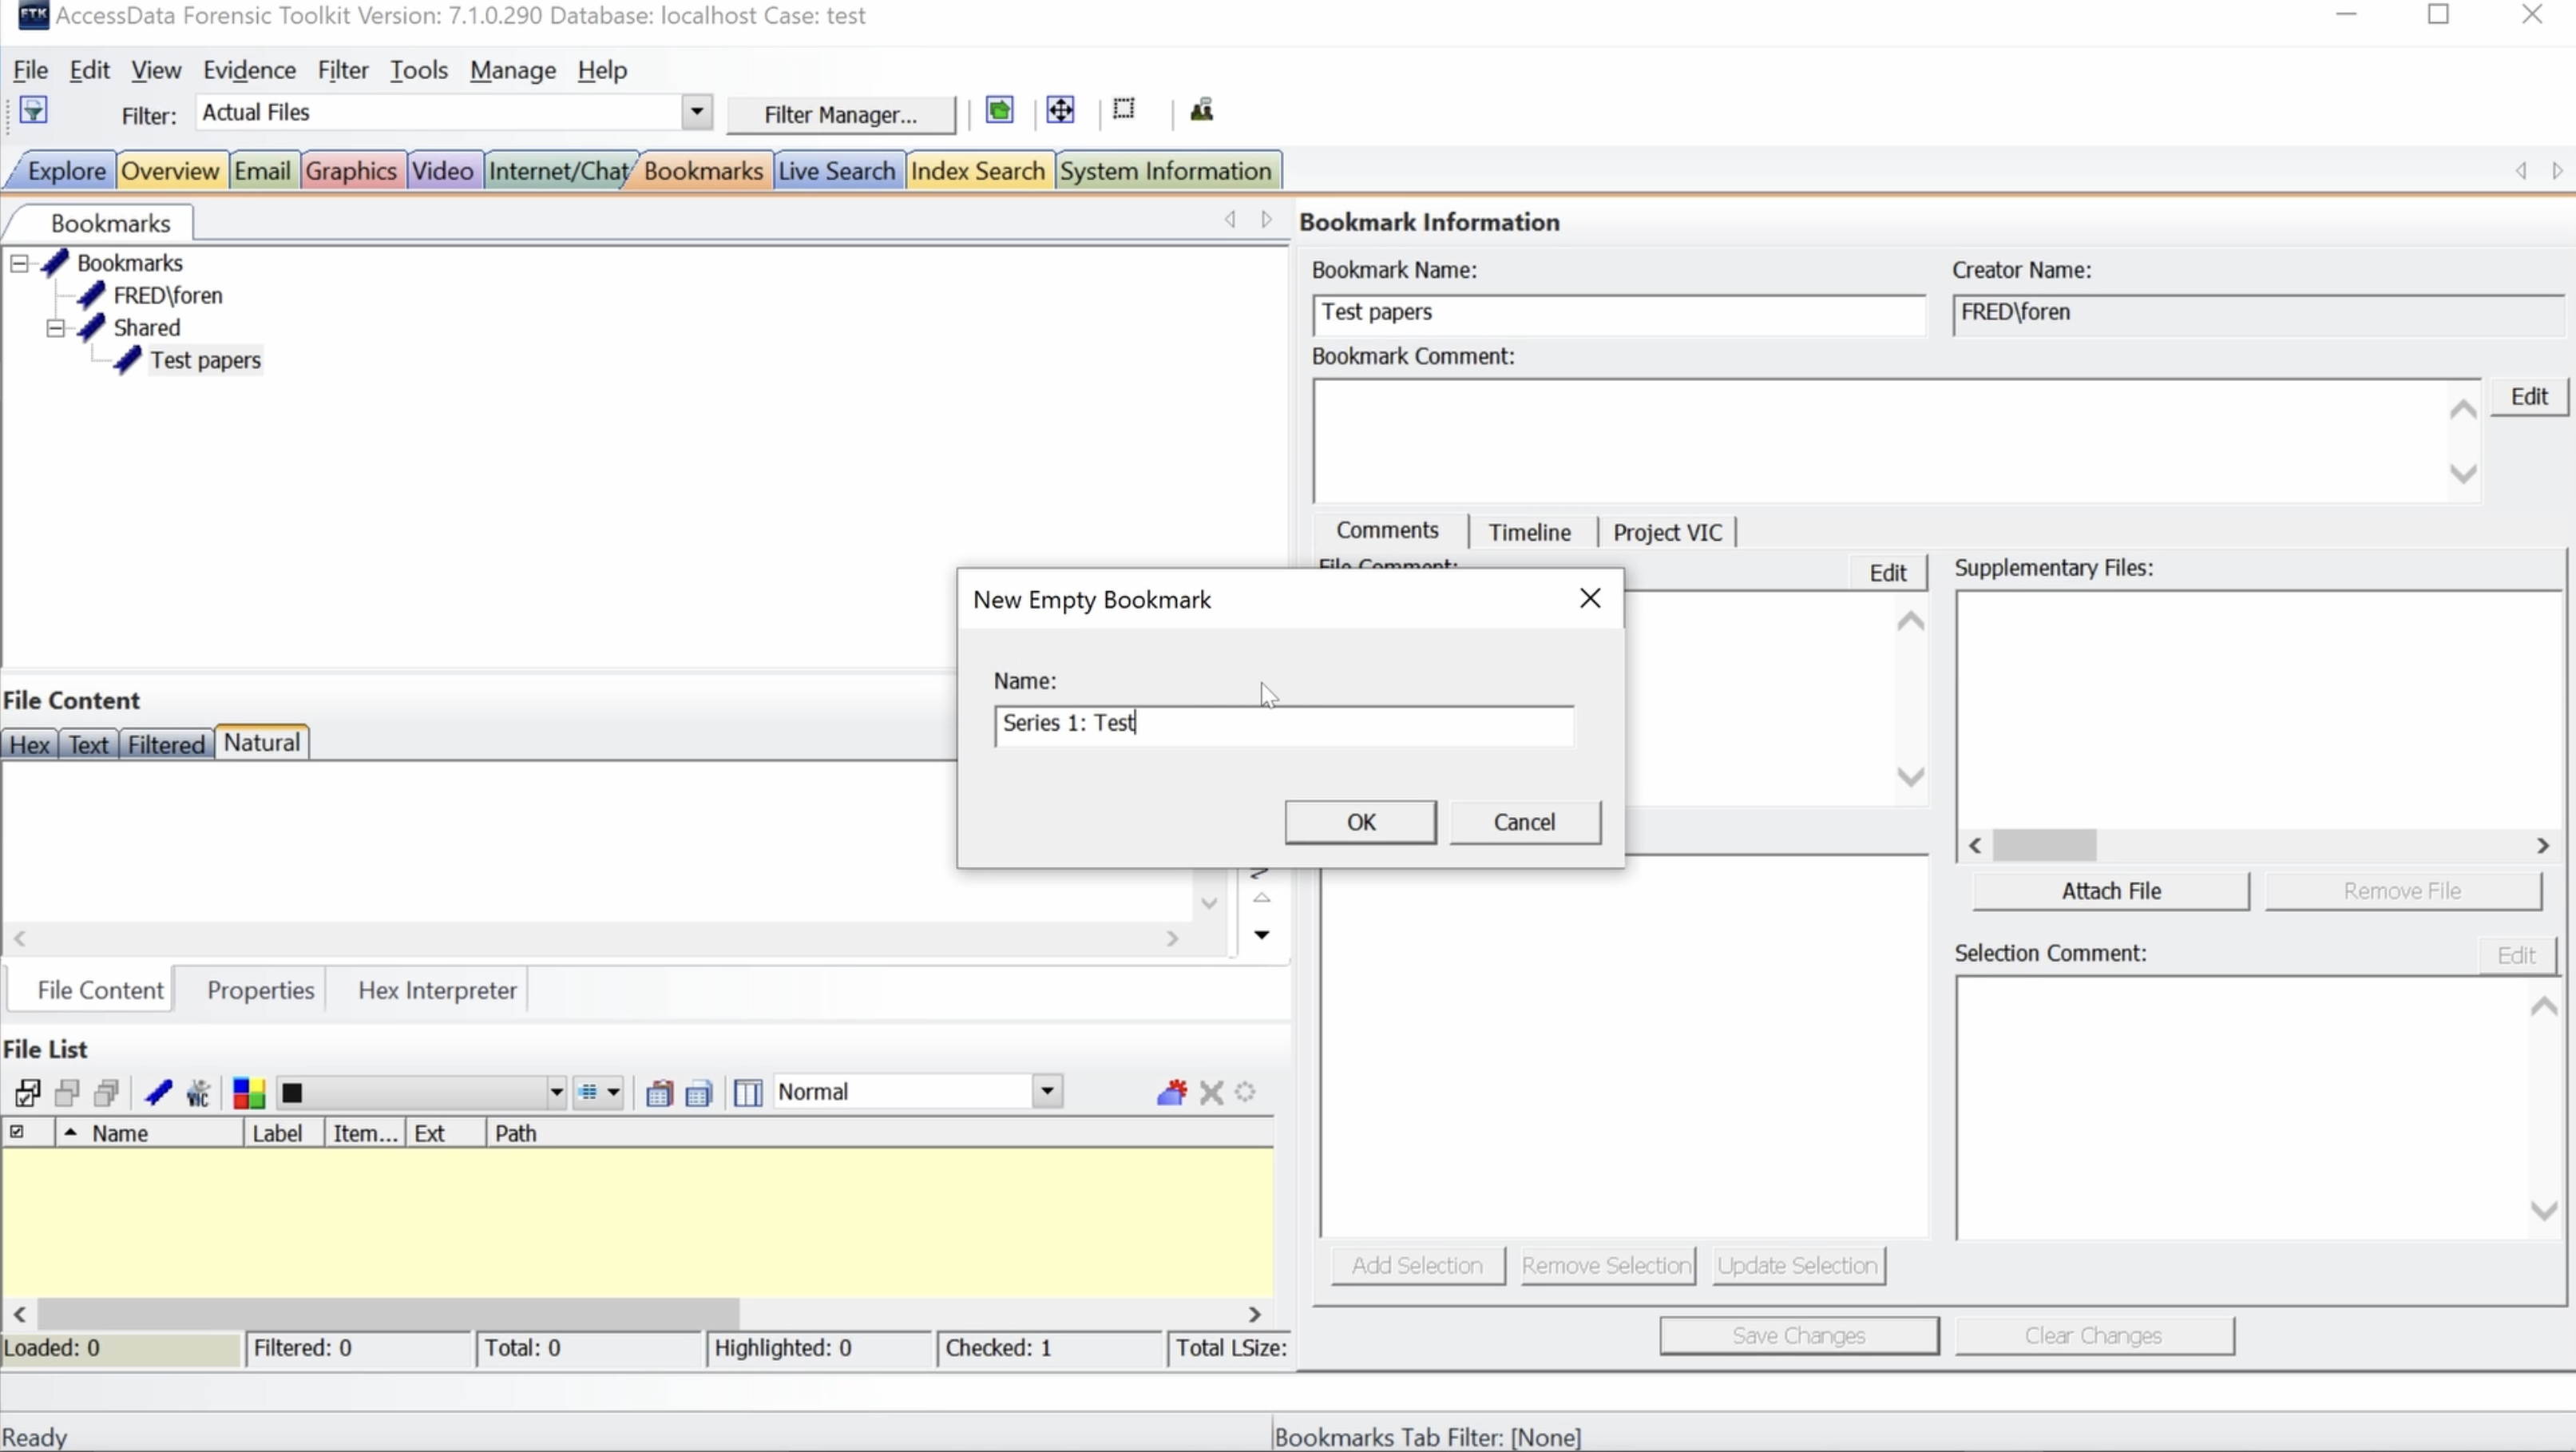Screen dimensions: 2576x1452
Task: Click Edit beside Bookmark Comment
Action: pyautogui.click(x=2529, y=396)
